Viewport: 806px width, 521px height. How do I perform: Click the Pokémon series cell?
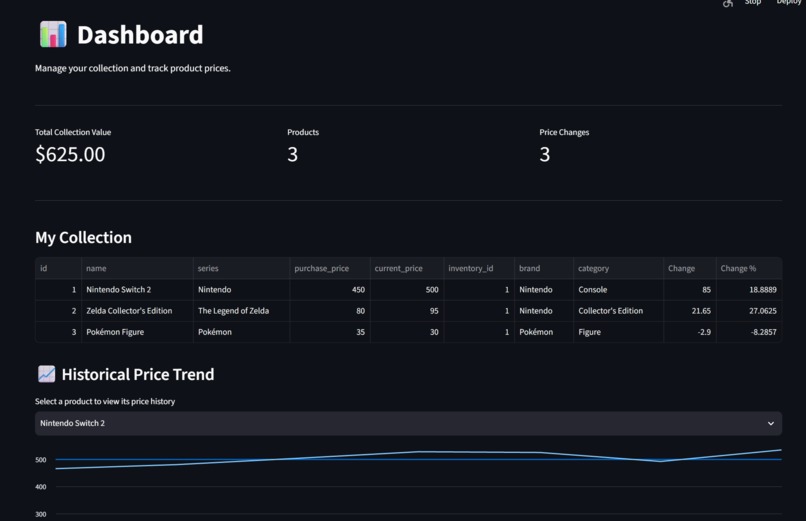tap(241, 332)
